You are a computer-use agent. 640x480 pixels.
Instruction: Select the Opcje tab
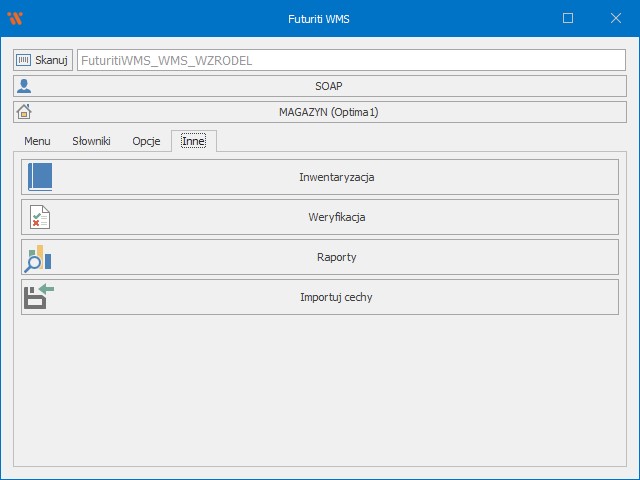(x=146, y=141)
